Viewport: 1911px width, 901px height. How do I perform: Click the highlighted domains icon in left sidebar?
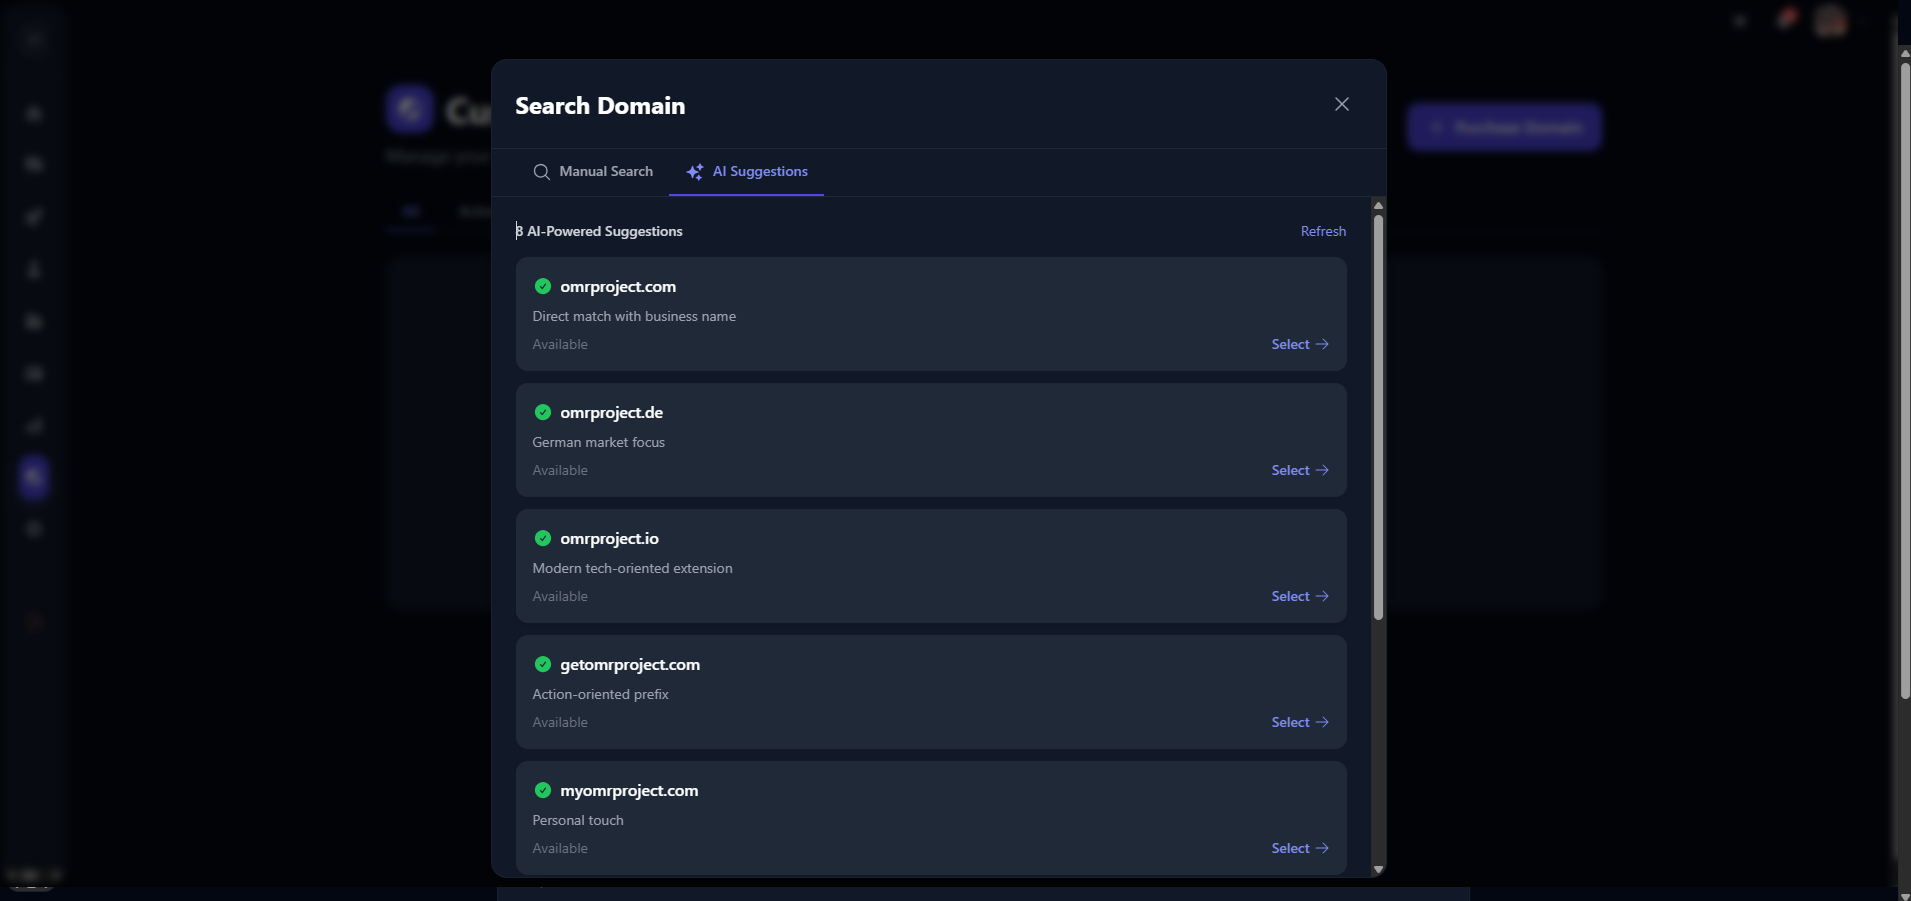coord(32,477)
